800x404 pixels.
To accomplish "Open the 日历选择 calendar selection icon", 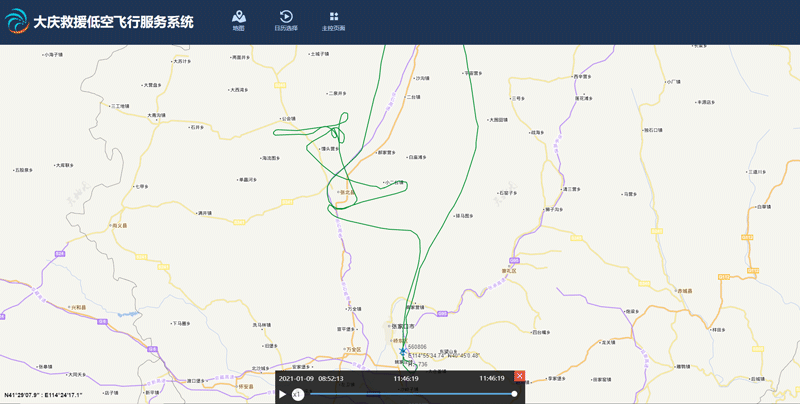I will (x=286, y=19).
